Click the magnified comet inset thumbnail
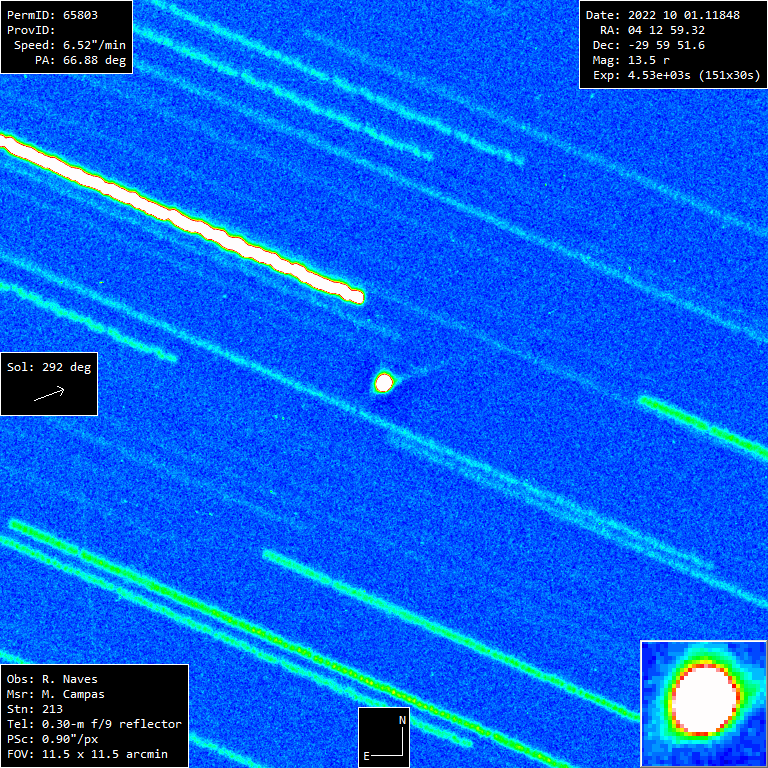This screenshot has width=768, height=768. click(704, 704)
